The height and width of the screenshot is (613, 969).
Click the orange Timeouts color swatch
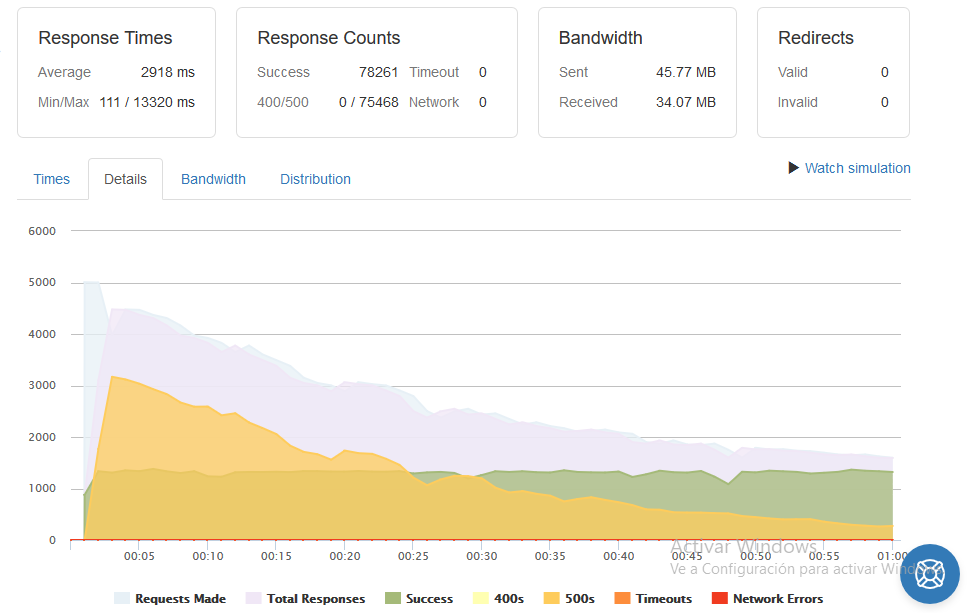(x=622, y=598)
